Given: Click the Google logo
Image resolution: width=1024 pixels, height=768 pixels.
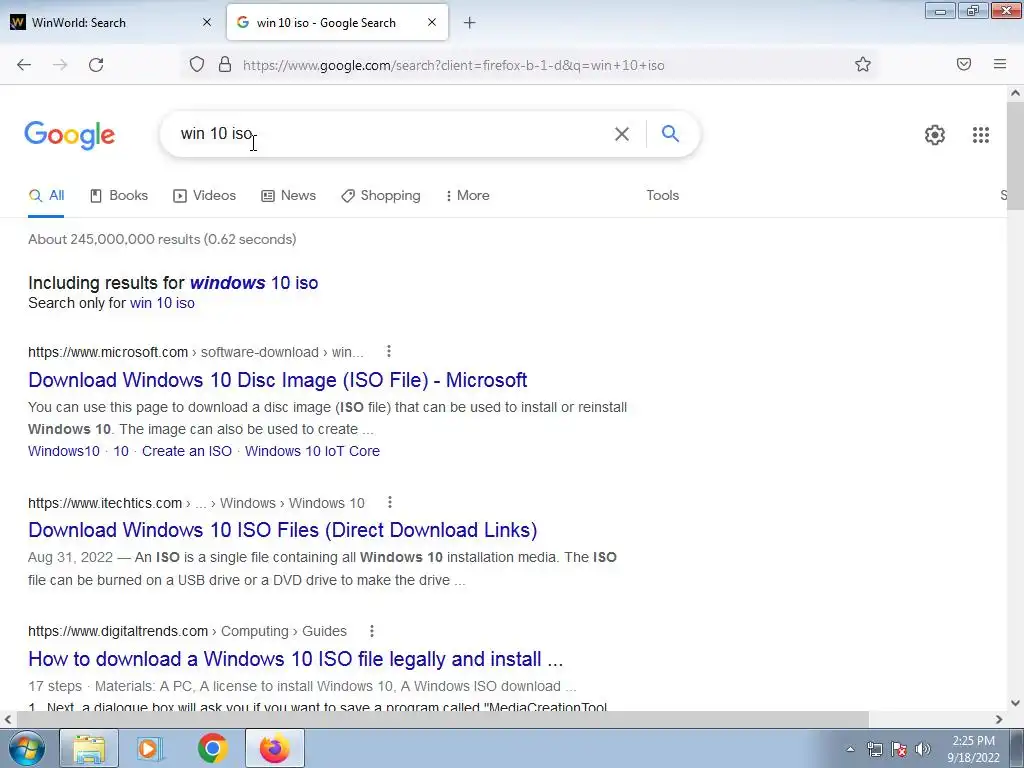Looking at the screenshot, I should (70, 135).
